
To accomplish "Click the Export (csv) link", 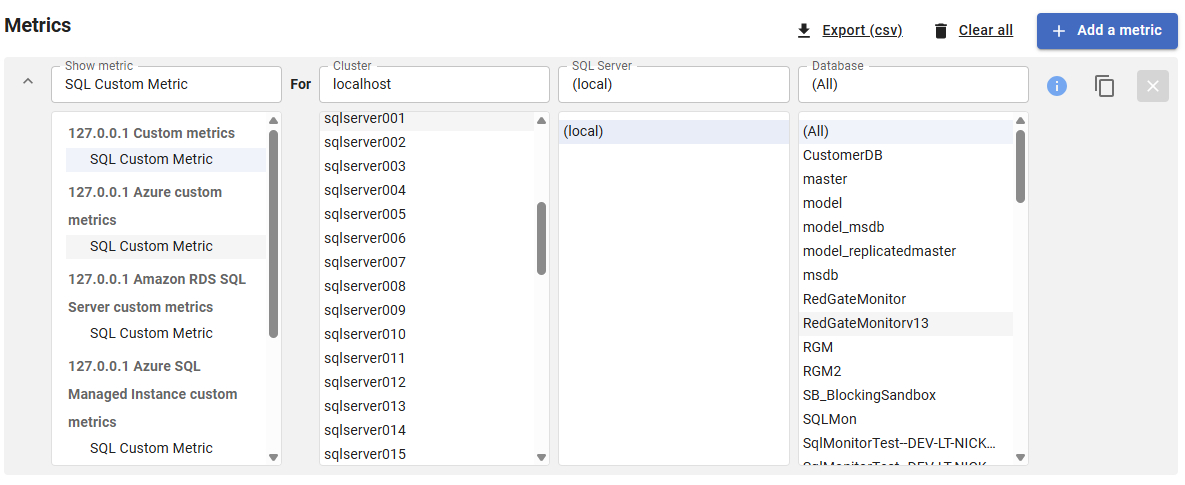I will pyautogui.click(x=862, y=31).
